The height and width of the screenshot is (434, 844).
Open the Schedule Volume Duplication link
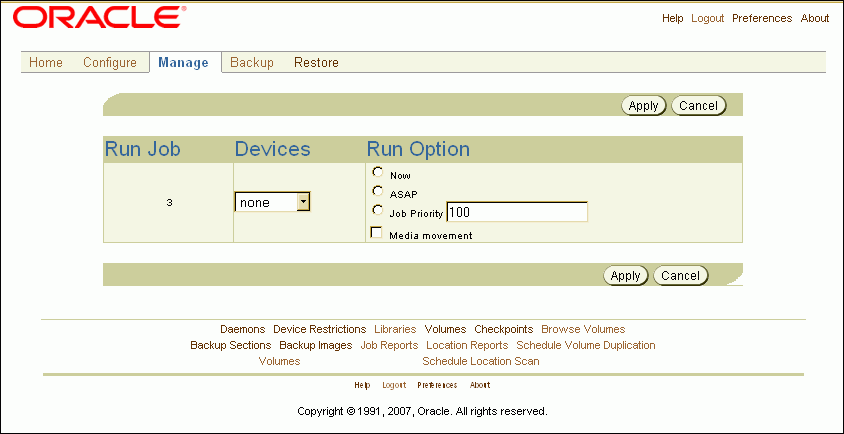[586, 345]
